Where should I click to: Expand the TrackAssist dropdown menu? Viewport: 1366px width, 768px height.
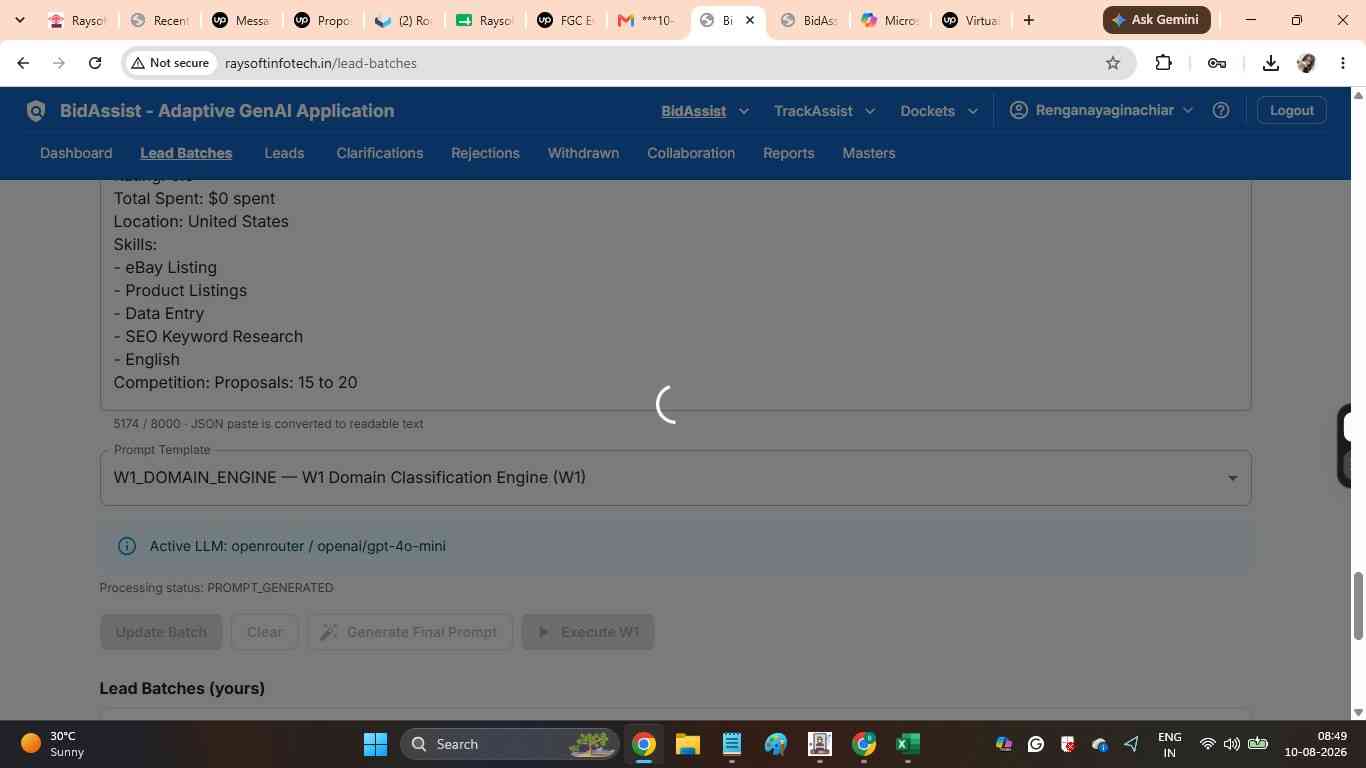pyautogui.click(x=825, y=111)
